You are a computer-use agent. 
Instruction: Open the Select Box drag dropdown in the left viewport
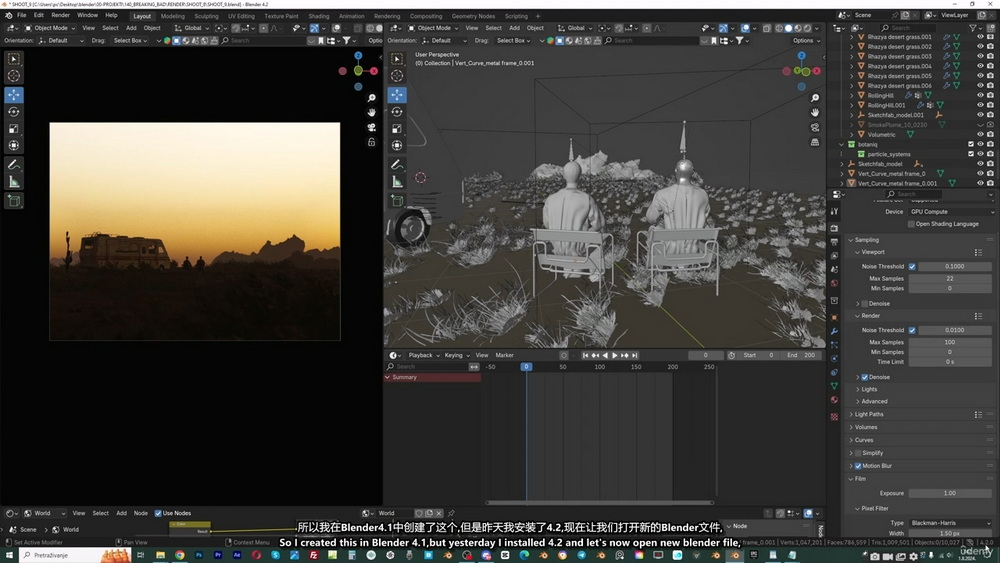tap(131, 40)
